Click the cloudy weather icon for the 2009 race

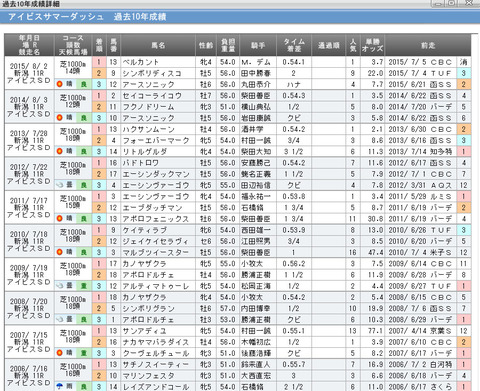click(x=60, y=286)
